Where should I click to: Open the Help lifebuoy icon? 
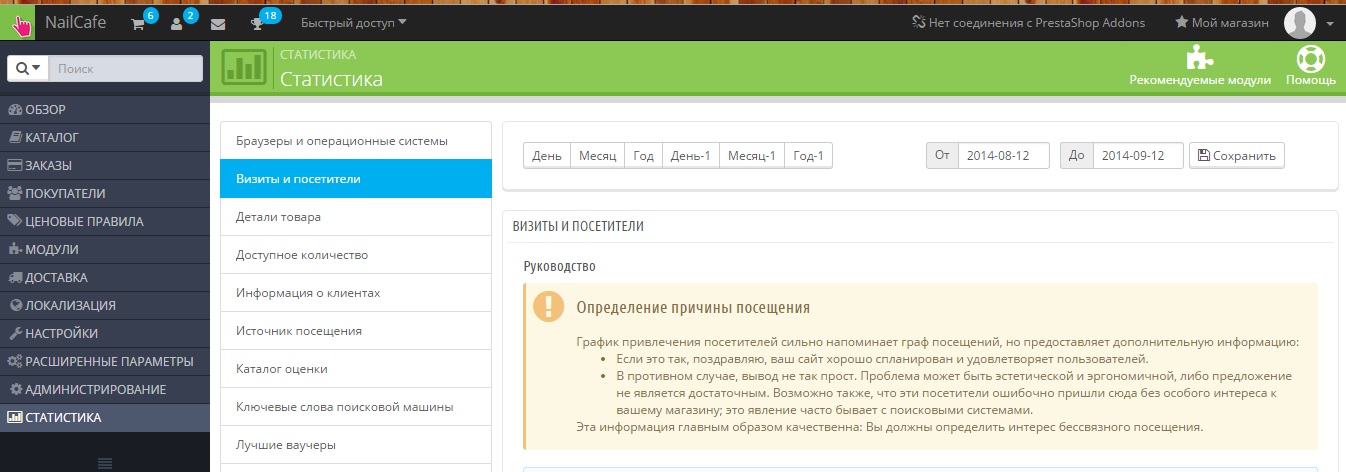point(1310,59)
